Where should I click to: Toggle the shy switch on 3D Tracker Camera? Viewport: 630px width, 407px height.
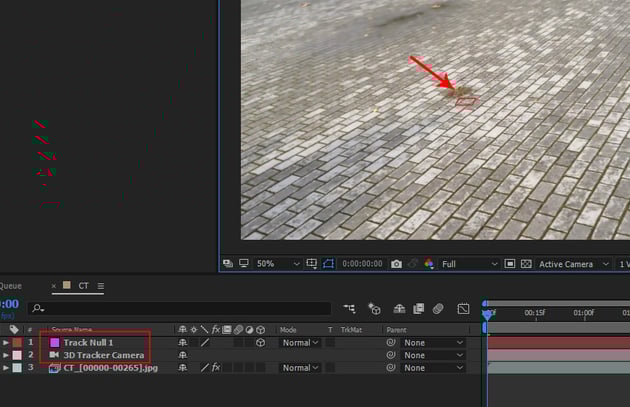(x=182, y=355)
